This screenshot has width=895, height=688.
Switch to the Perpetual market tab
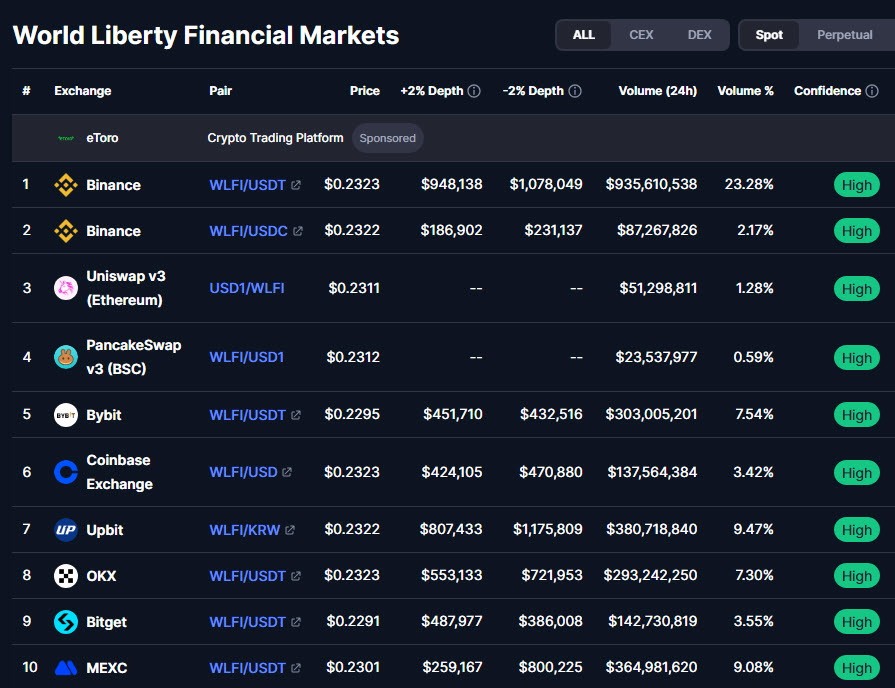pyautogui.click(x=845, y=35)
